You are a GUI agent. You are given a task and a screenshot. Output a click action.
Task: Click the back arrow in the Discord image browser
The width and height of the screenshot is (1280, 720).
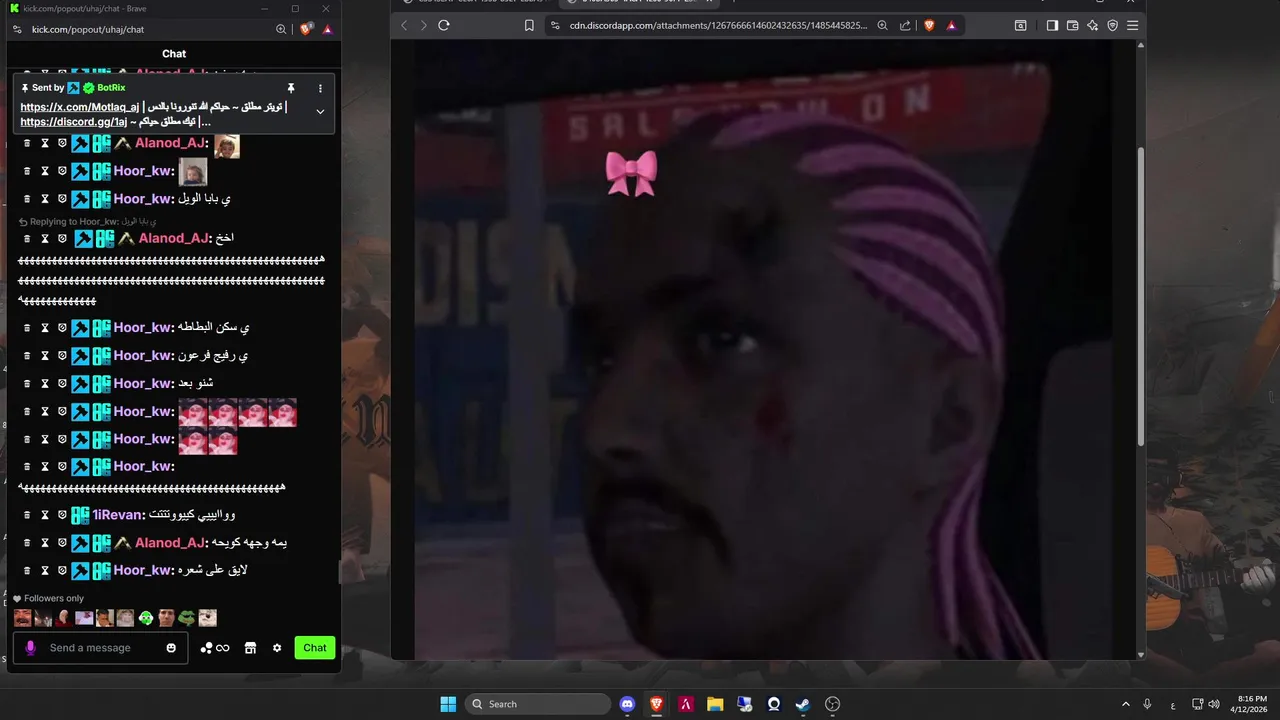click(404, 25)
